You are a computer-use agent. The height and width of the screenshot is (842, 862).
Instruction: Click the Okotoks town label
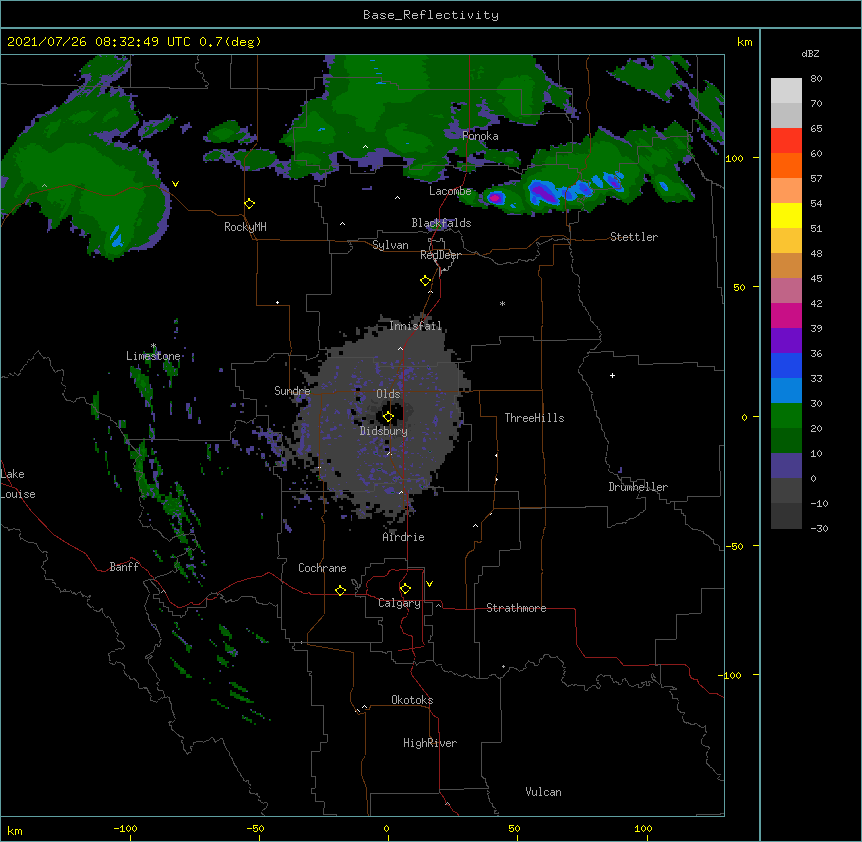point(412,700)
